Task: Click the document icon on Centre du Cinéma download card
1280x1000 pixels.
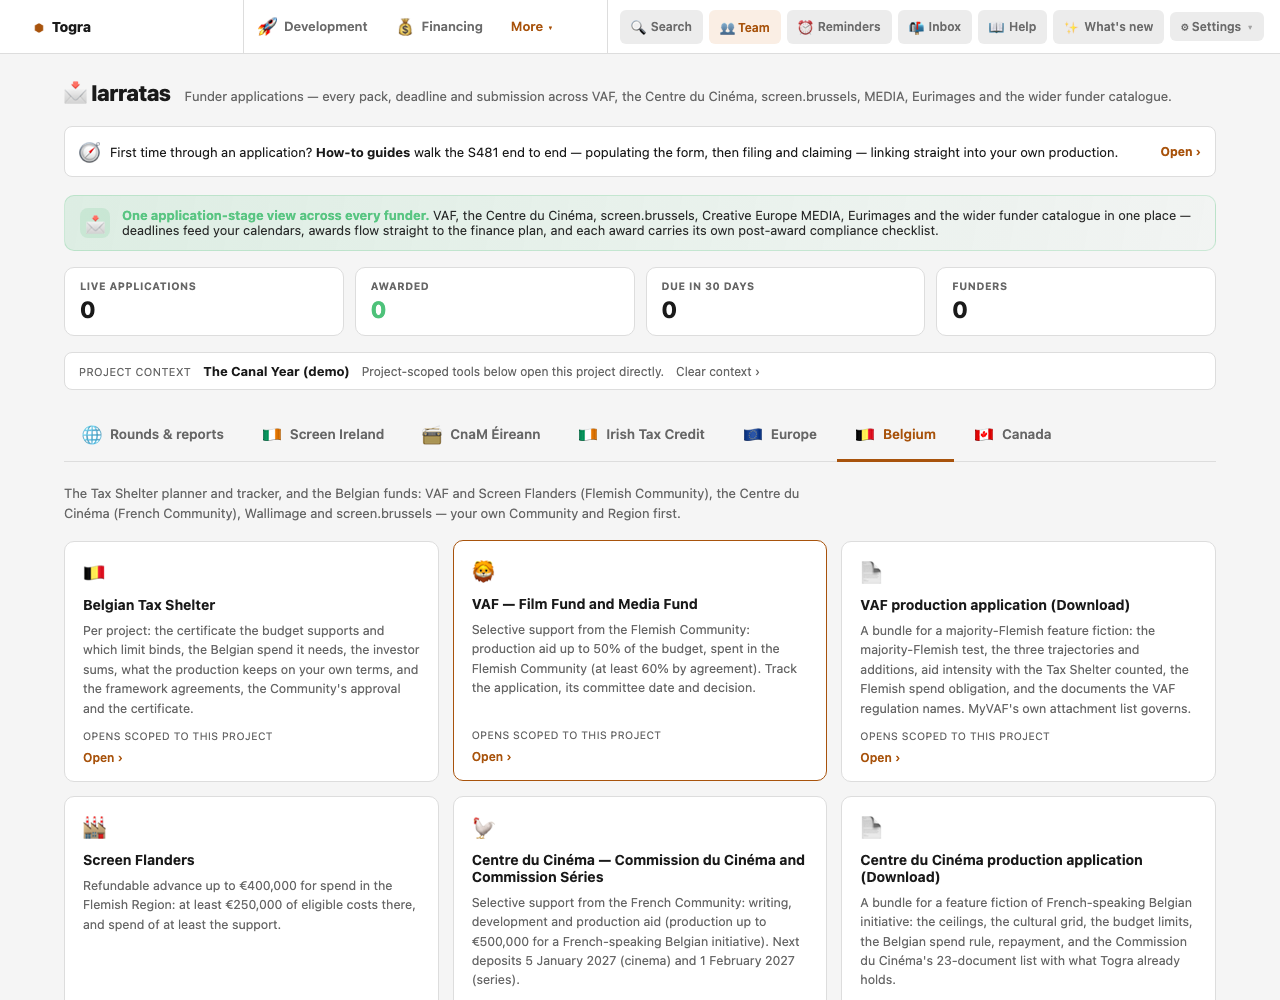Action: pyautogui.click(x=871, y=827)
